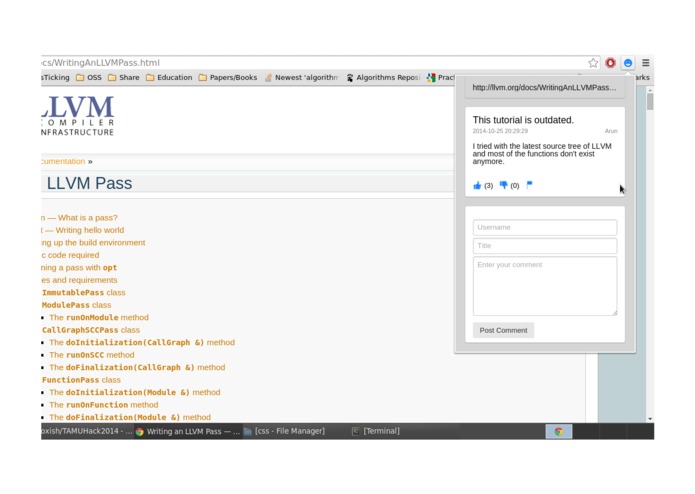The height and width of the screenshot is (494, 695).
Task: Open the ModulePass class link
Action: 77,305
